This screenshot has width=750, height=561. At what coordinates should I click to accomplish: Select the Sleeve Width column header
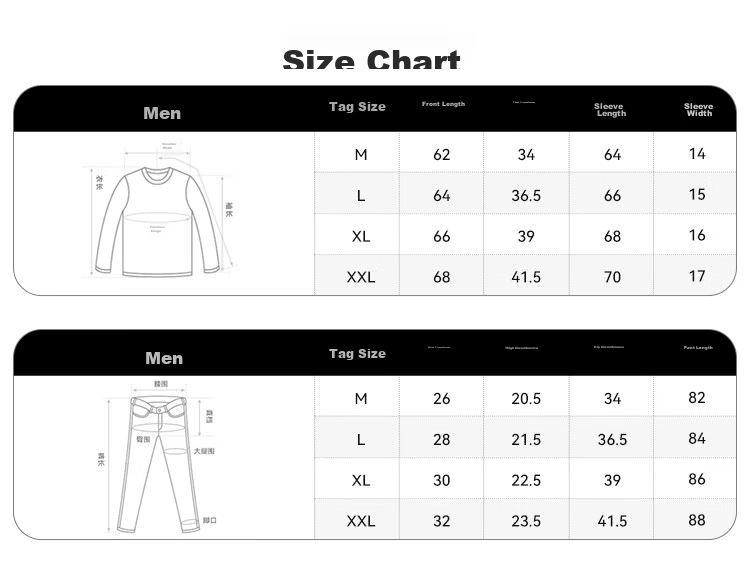pos(698,110)
